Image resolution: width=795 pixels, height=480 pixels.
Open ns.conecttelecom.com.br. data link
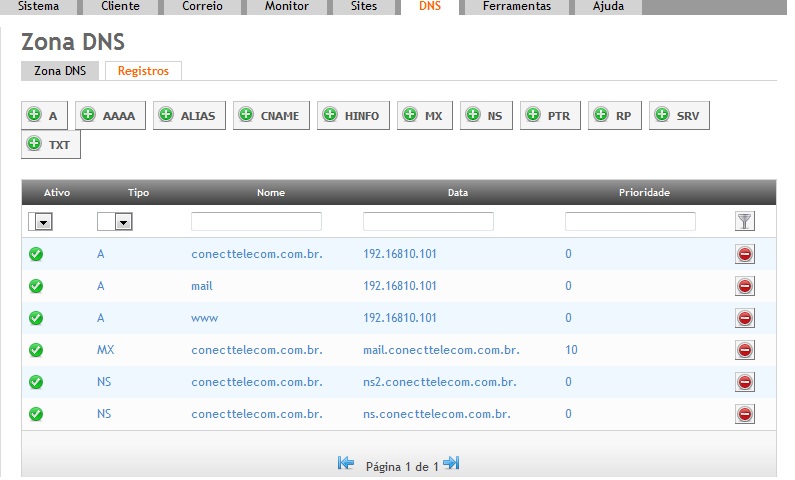437,414
